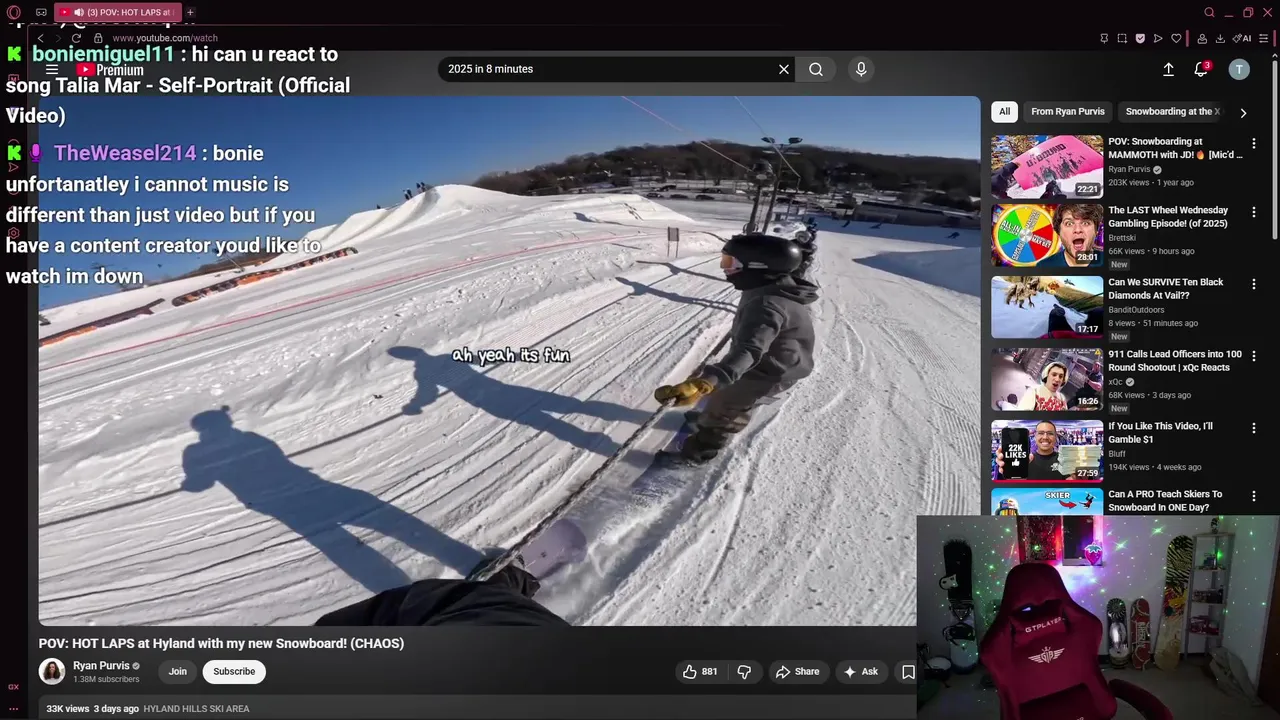The width and height of the screenshot is (1280, 720).
Task: Reload the YouTube page
Action: point(76,38)
